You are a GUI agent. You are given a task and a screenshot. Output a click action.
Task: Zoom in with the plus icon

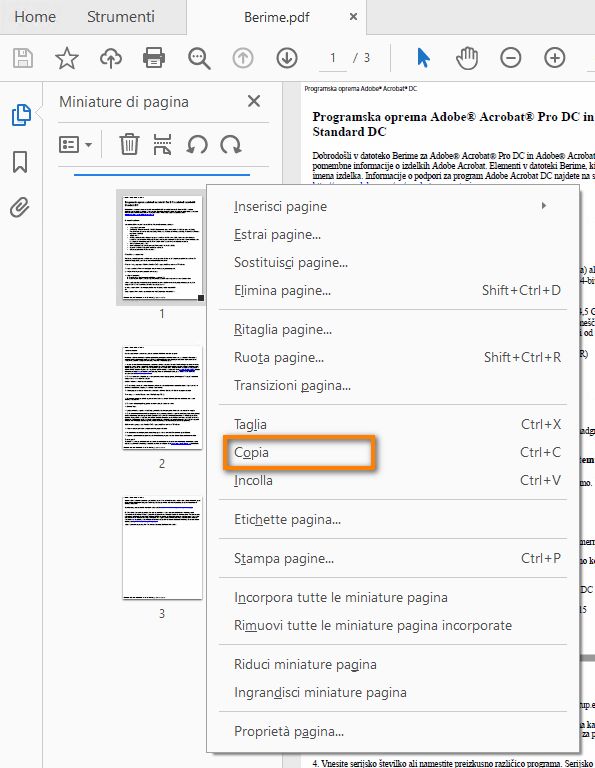(554, 58)
